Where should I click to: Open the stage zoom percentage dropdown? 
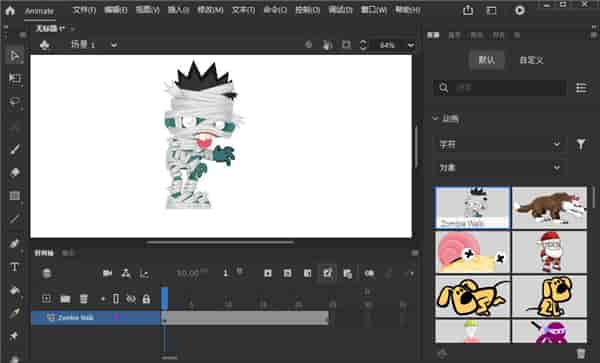tap(411, 45)
